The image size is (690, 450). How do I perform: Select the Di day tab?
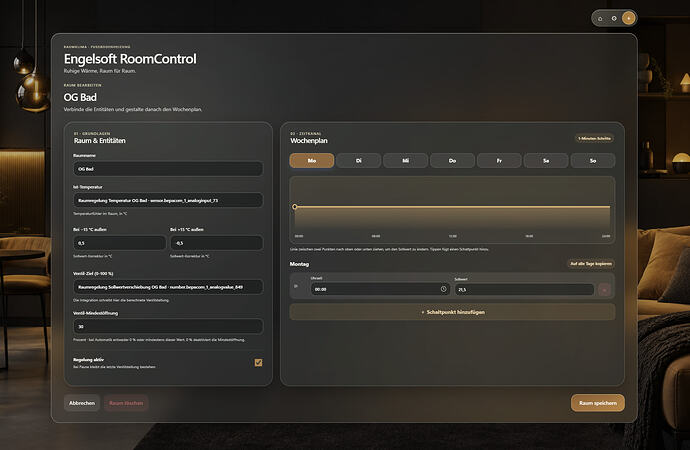tap(359, 161)
